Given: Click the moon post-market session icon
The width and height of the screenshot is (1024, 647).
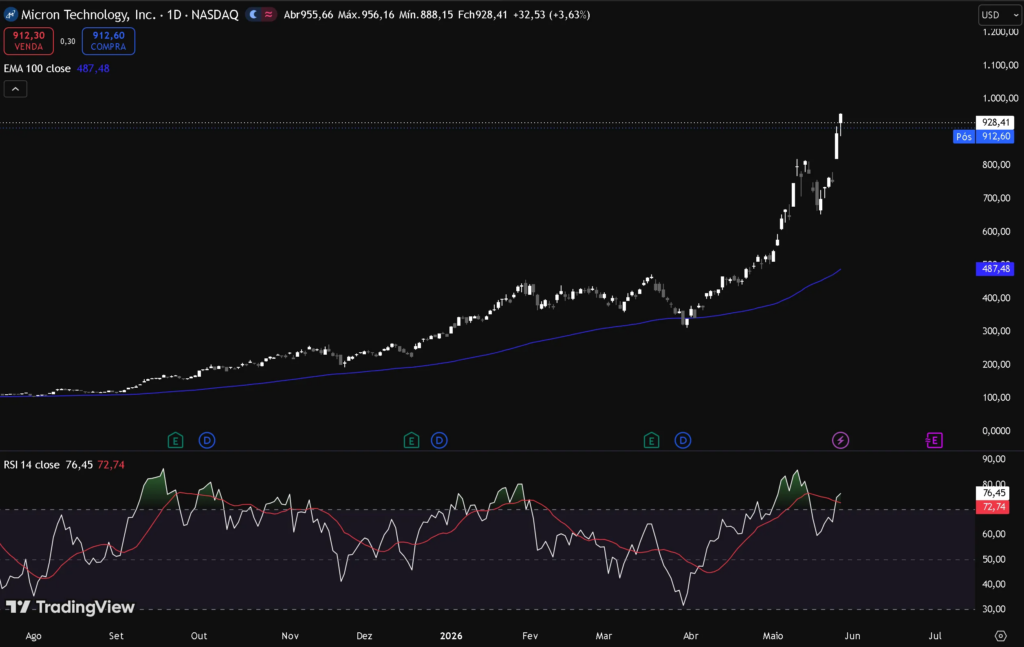Looking at the screenshot, I should (x=253, y=14).
